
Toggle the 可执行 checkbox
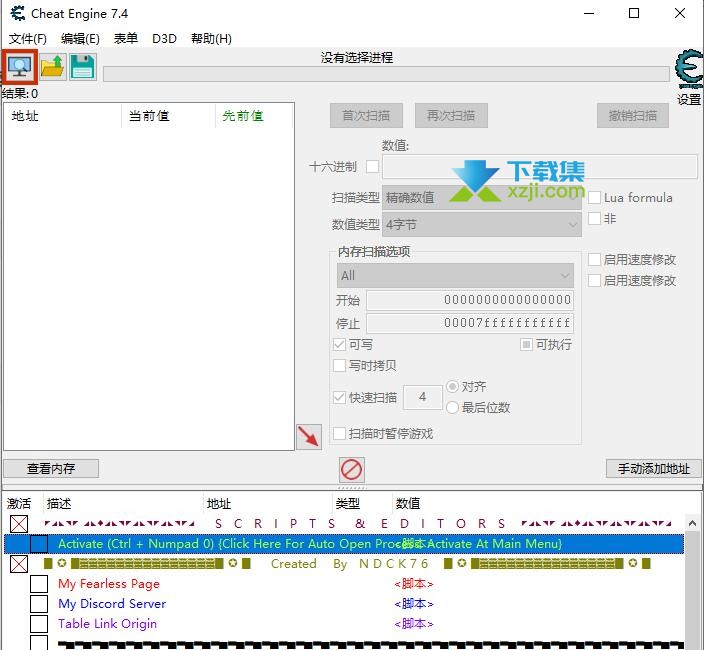coord(526,345)
